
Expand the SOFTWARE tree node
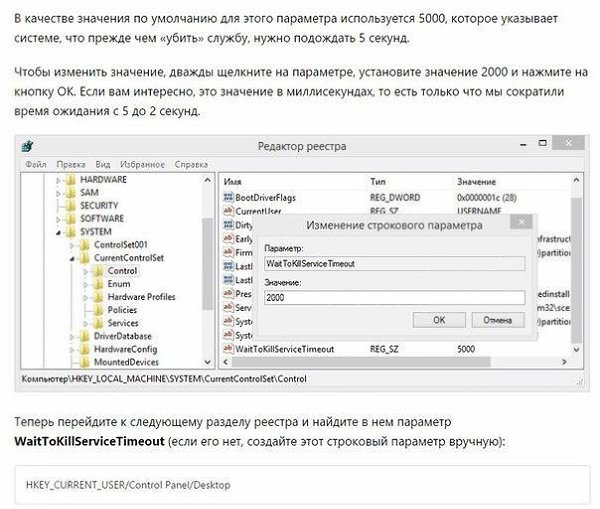click(x=59, y=219)
